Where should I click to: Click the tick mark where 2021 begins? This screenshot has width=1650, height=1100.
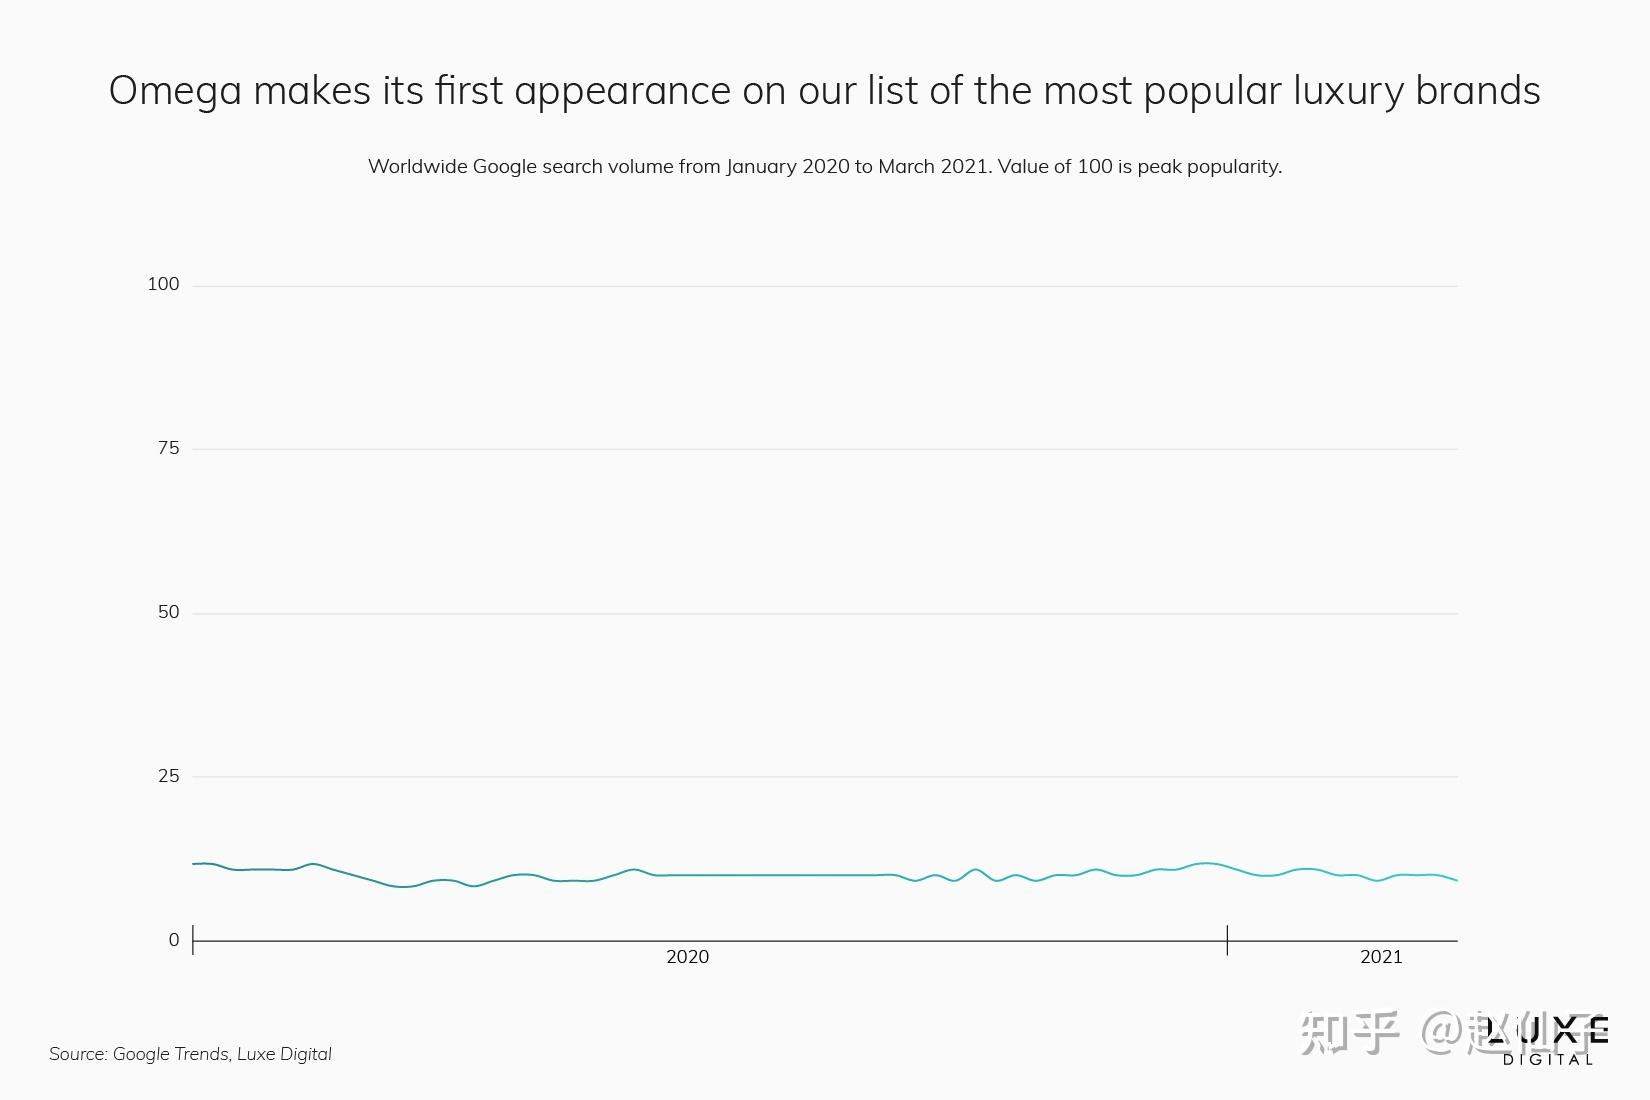pos(1227,940)
